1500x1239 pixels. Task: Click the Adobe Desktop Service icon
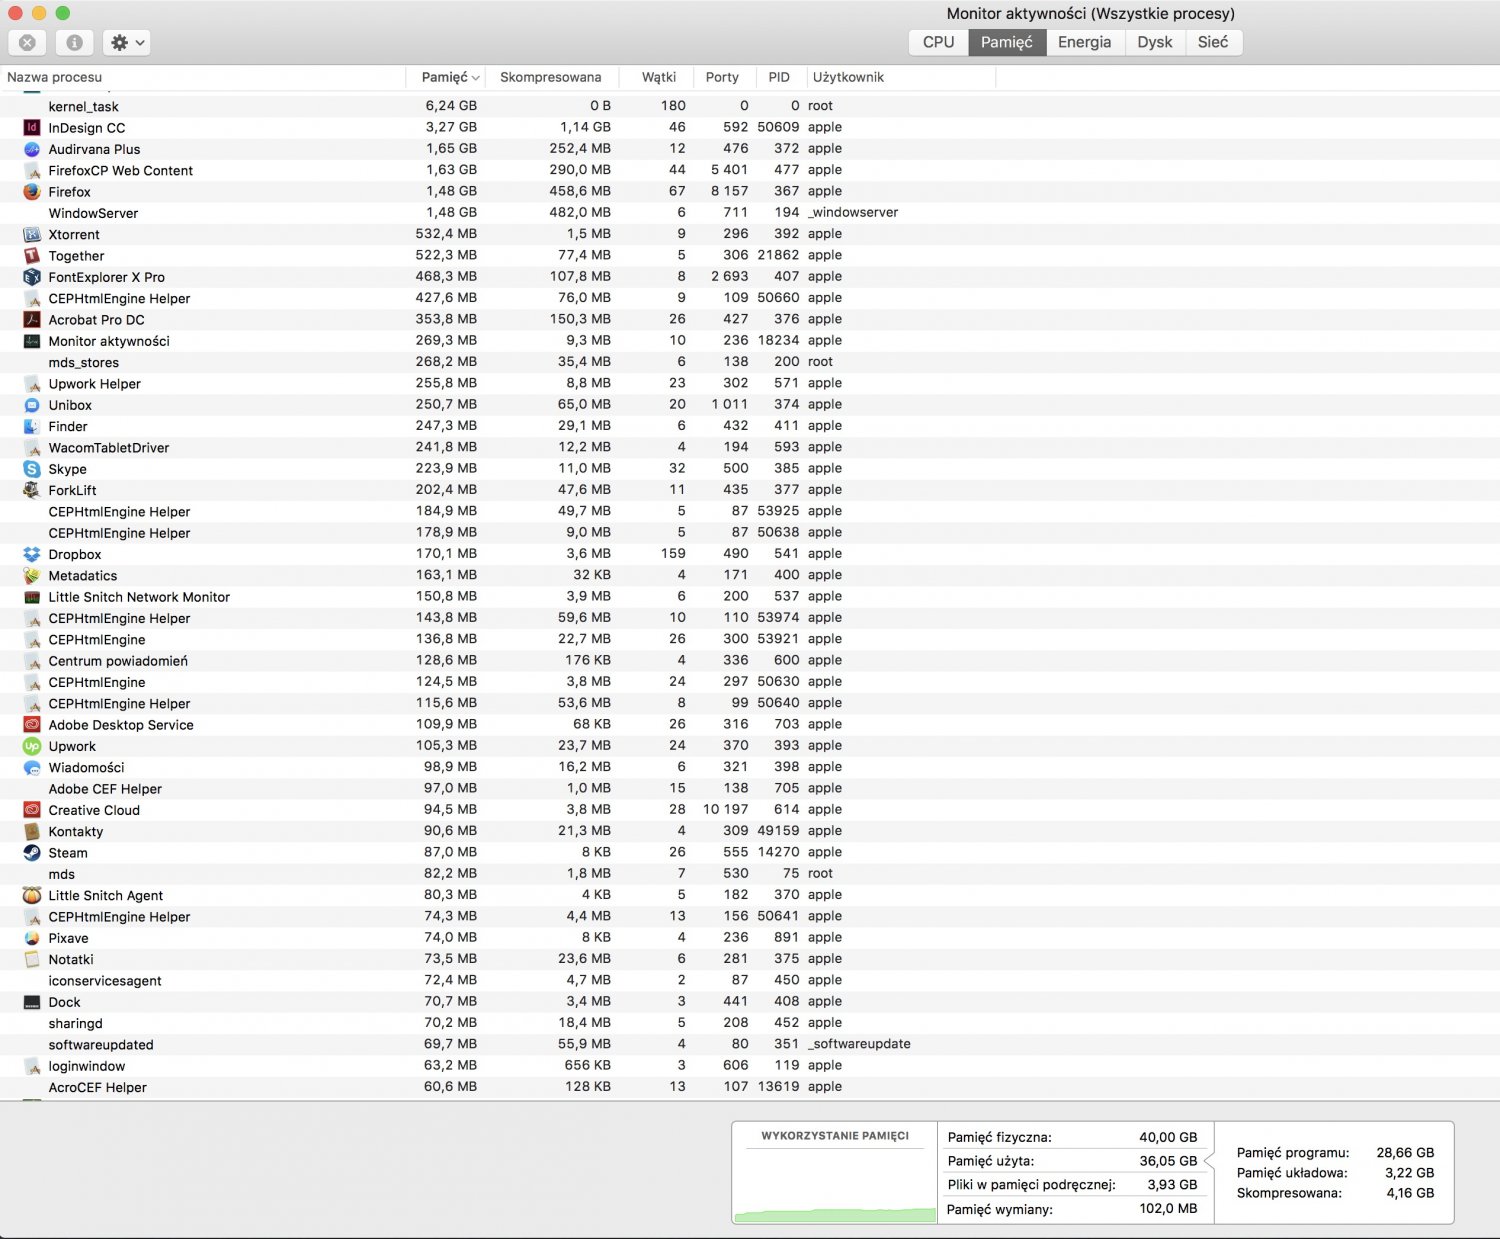(x=32, y=725)
